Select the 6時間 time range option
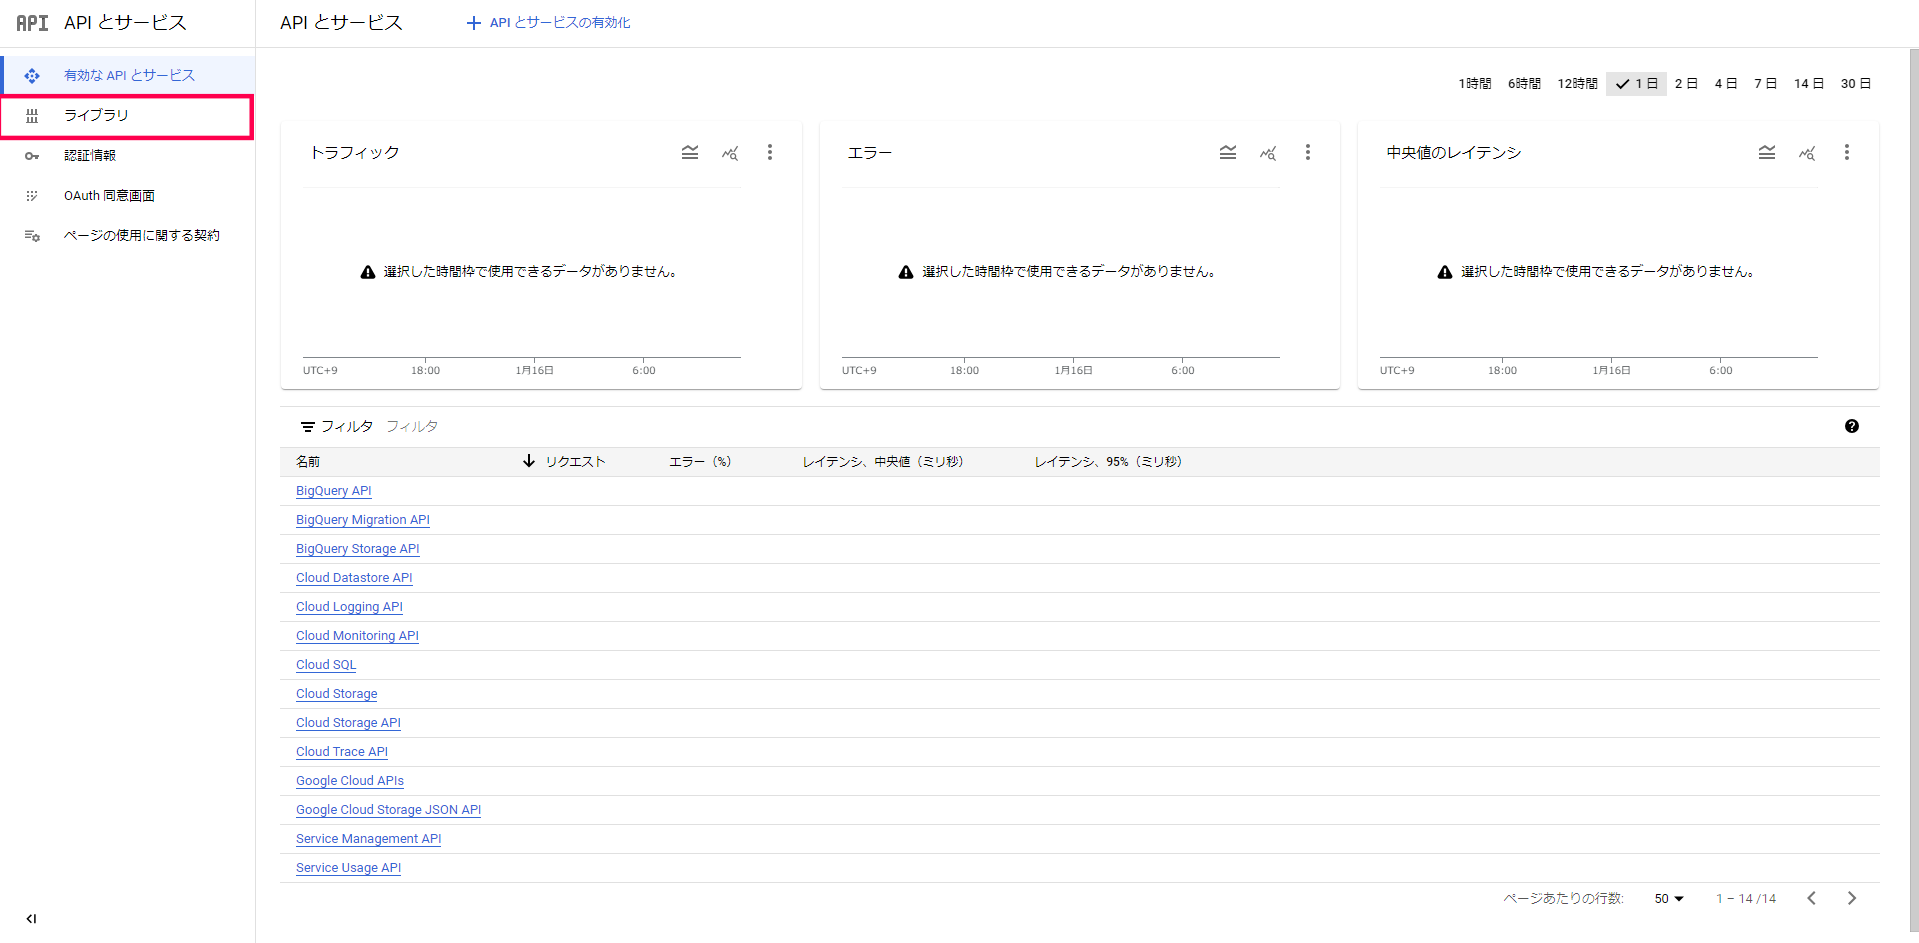The height and width of the screenshot is (943, 1919). pyautogui.click(x=1524, y=83)
